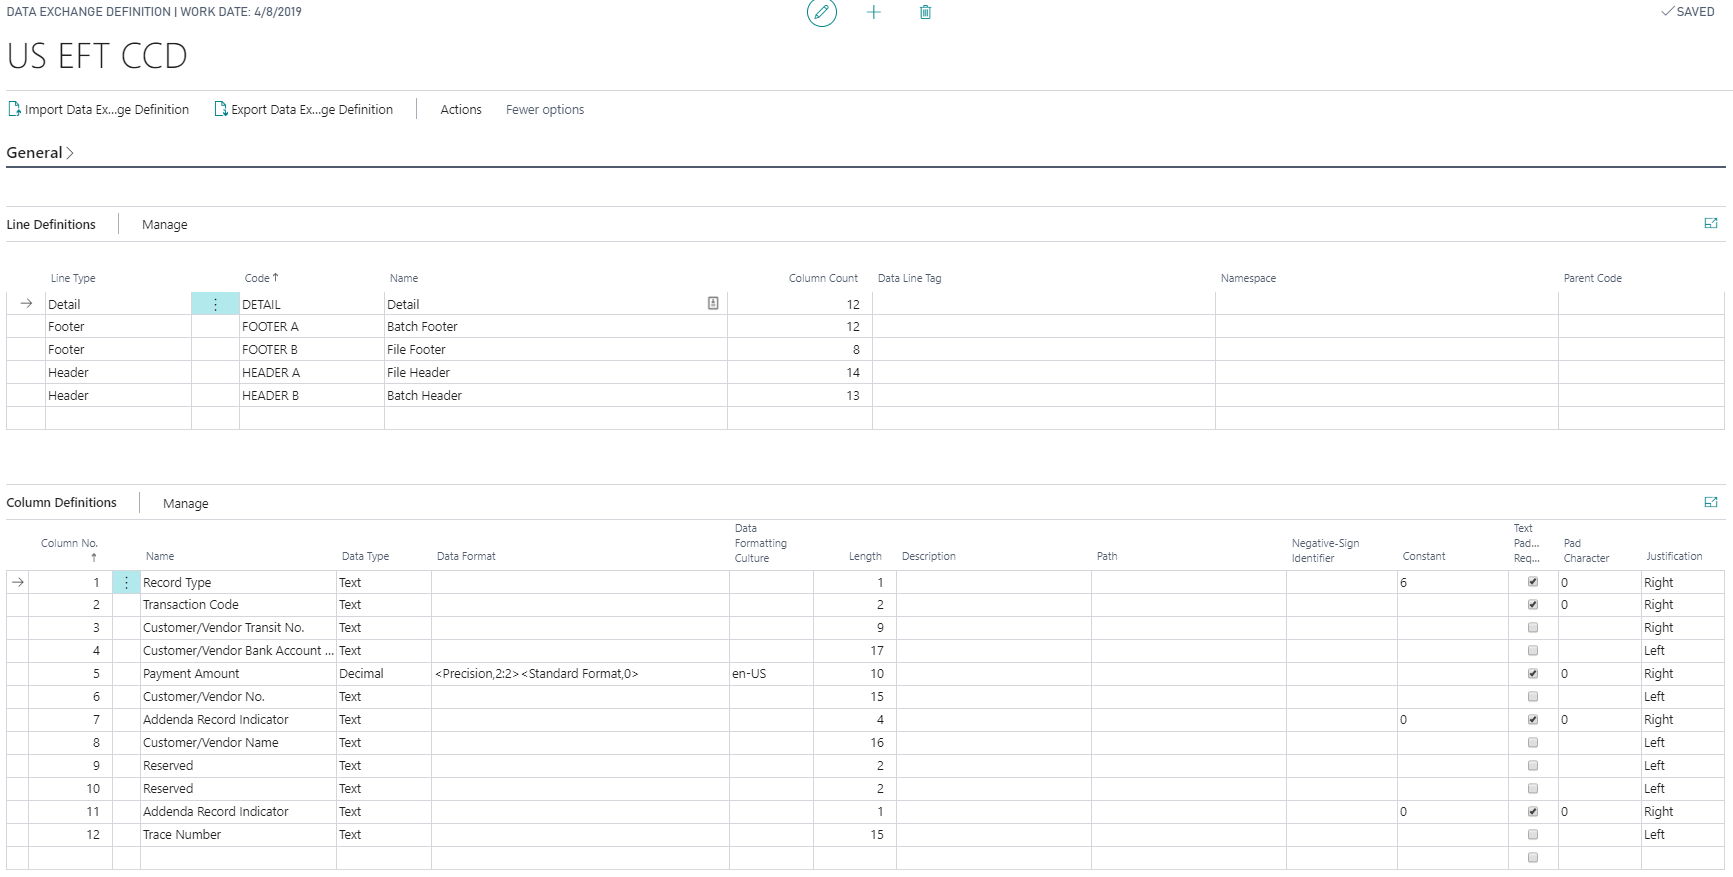Image resolution: width=1733 pixels, height=877 pixels.
Task: Select the Line Definitions heading
Action: 51,224
